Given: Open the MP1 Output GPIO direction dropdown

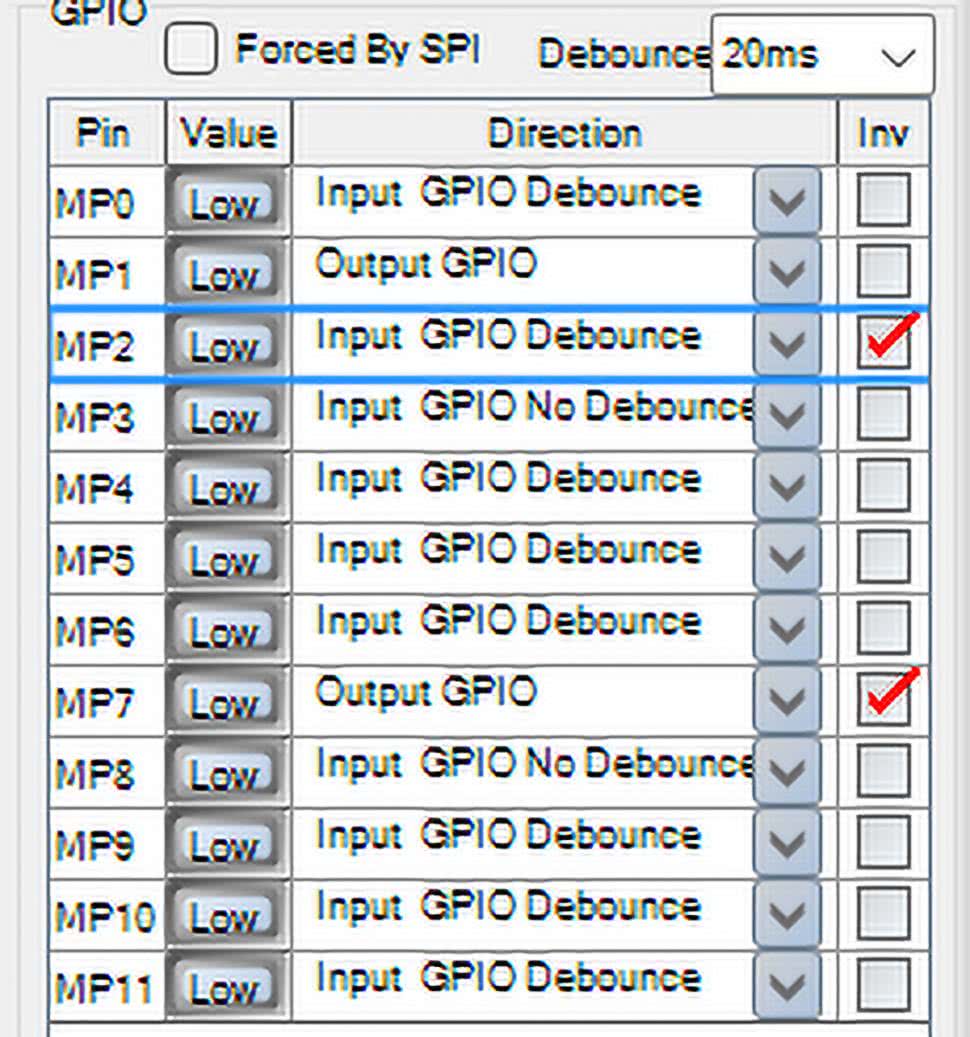Looking at the screenshot, I should 787,273.
